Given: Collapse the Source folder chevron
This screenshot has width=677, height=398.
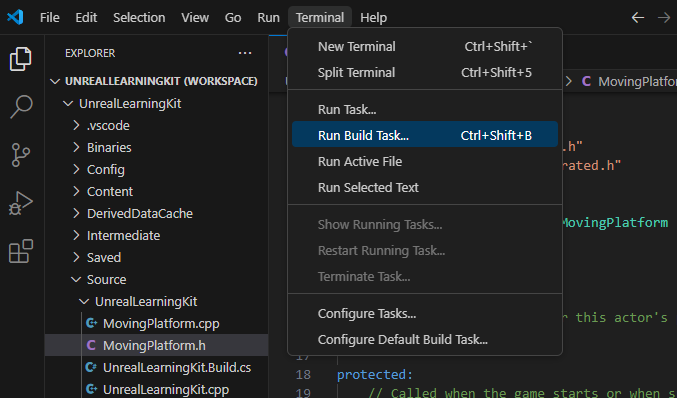Looking at the screenshot, I should click(x=76, y=279).
